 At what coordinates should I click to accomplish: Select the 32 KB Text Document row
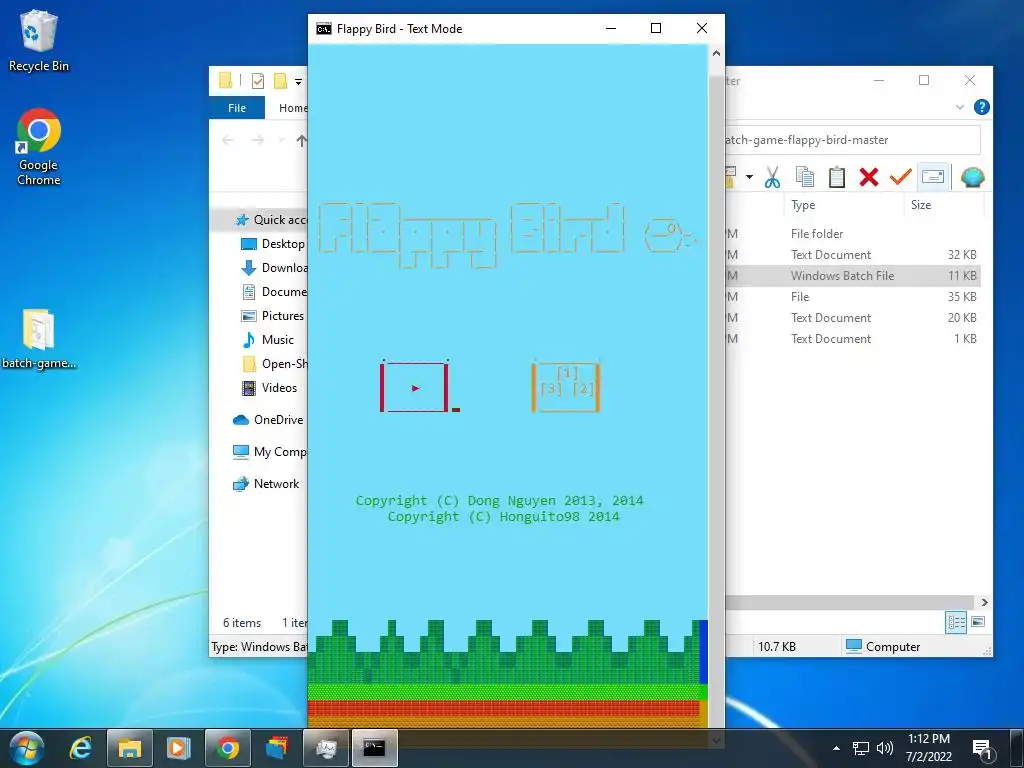852,255
